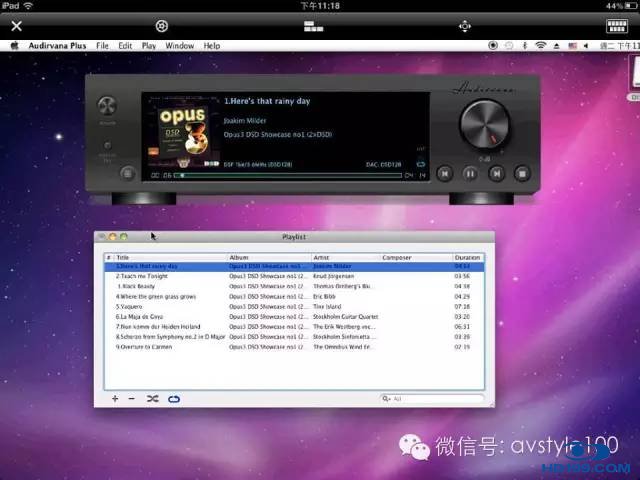Select '8.Scherzo from Symphony no.2 in D Major'
The width and height of the screenshot is (640, 480).
point(294,337)
